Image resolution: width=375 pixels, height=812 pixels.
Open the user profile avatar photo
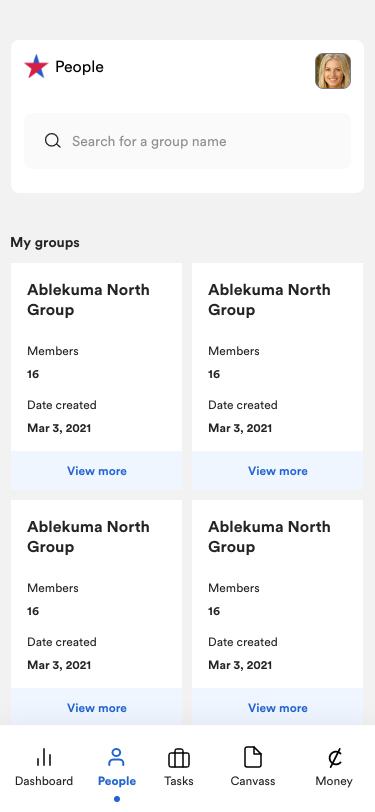click(x=333, y=71)
